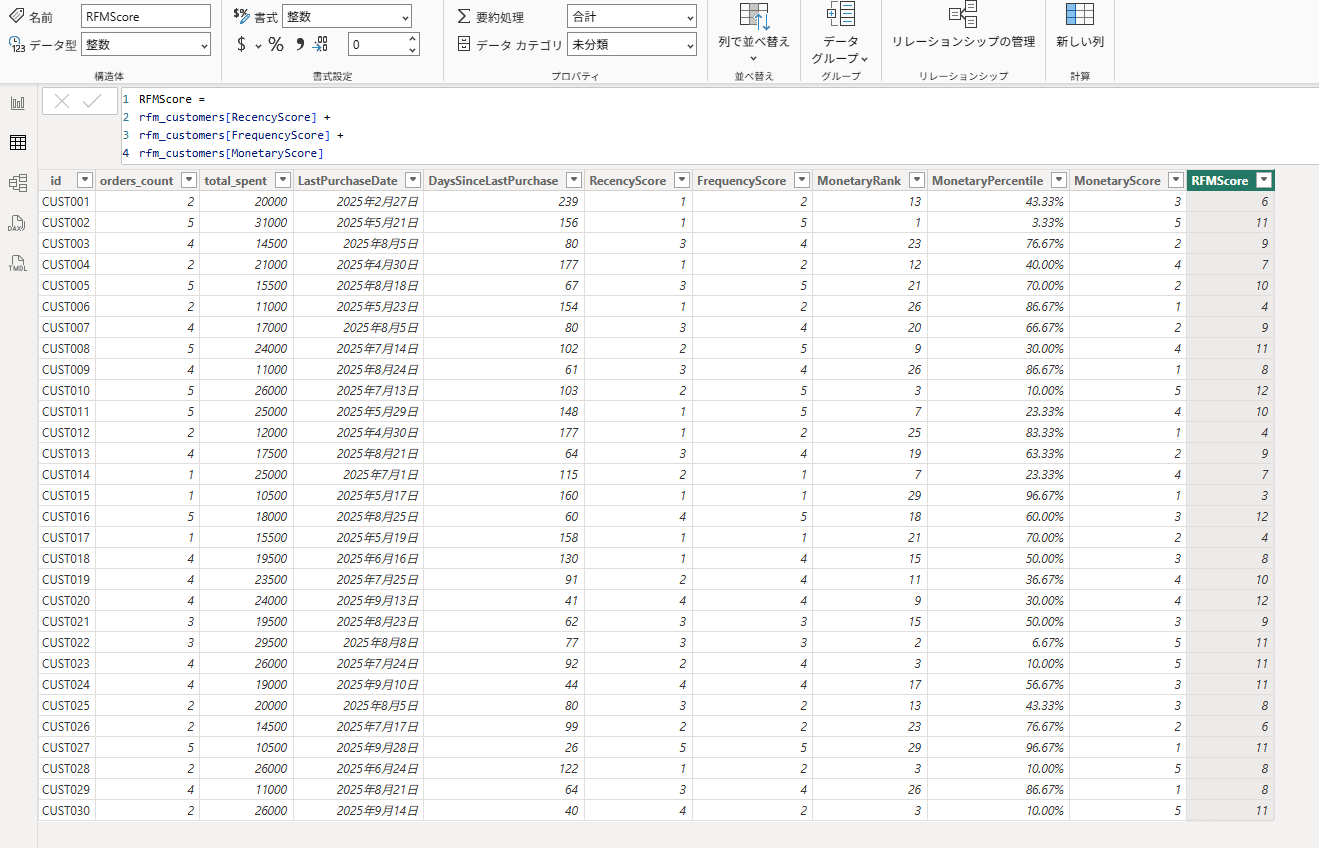Open データ カテゴリ dropdown showing 未分類
The image size is (1319, 848).
pyautogui.click(x=631, y=45)
